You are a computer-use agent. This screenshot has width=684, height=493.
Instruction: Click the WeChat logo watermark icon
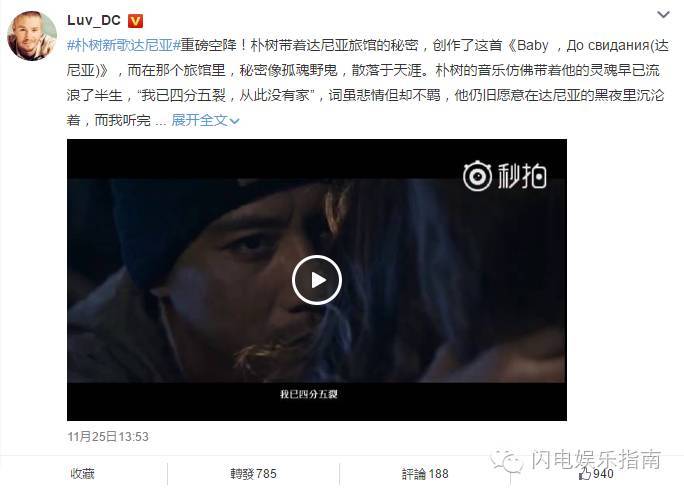(x=507, y=461)
